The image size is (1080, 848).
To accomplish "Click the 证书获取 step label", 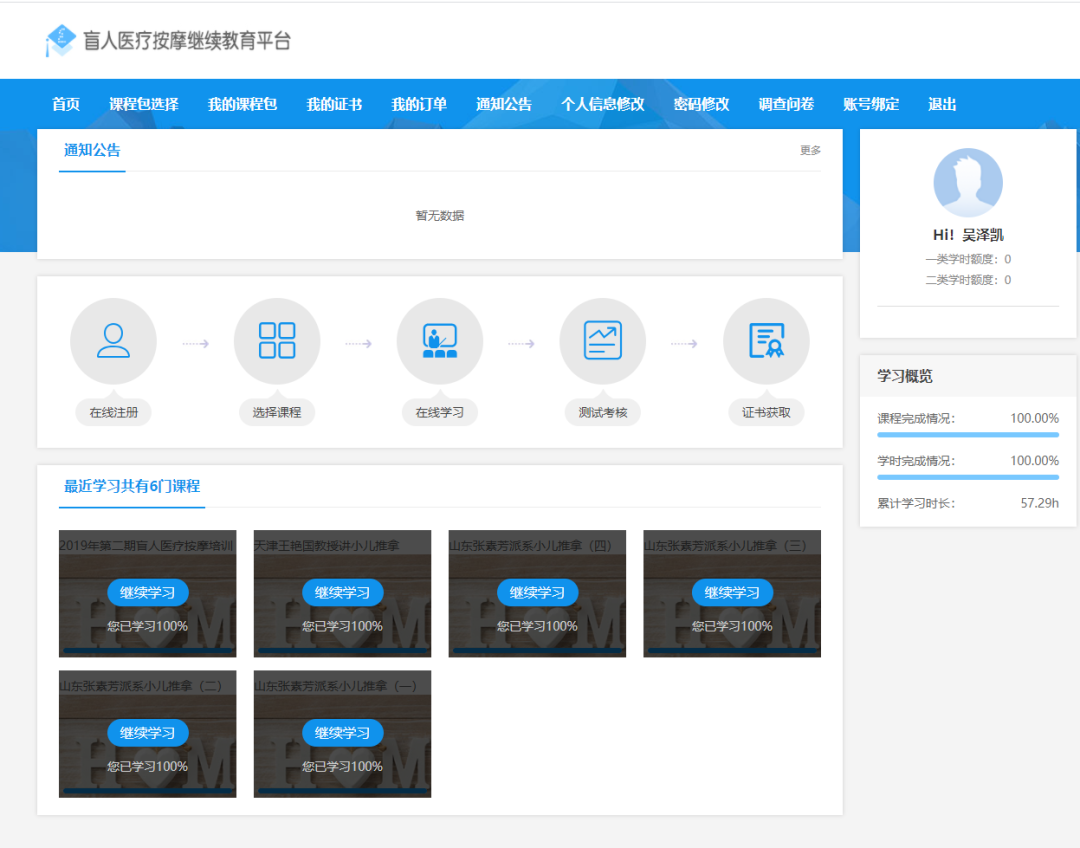I will click(766, 413).
